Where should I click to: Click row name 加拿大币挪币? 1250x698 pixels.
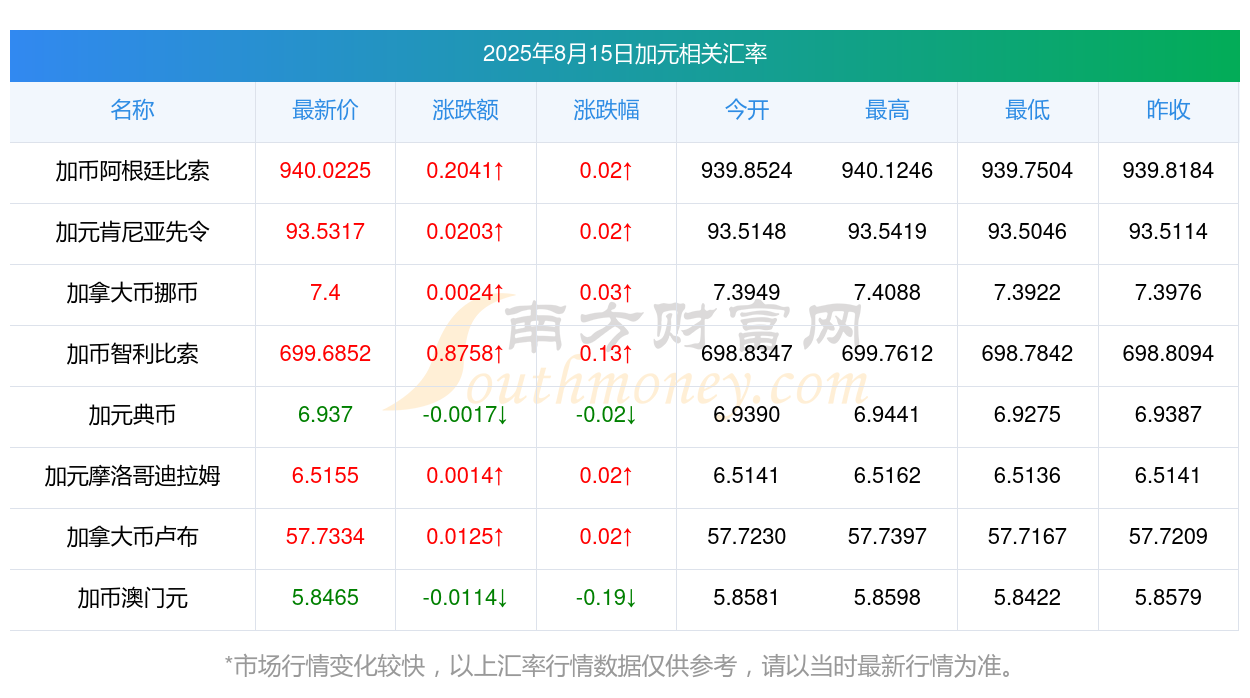pos(132,293)
